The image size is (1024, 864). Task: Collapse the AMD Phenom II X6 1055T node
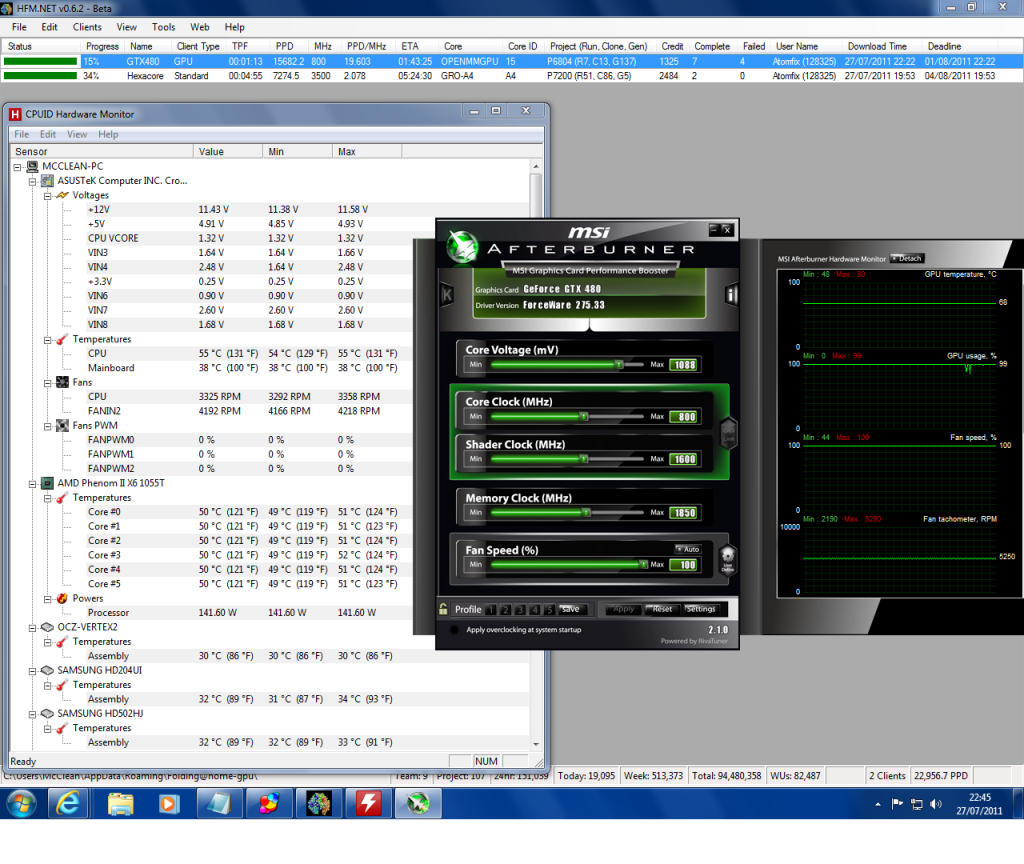[x=33, y=484]
